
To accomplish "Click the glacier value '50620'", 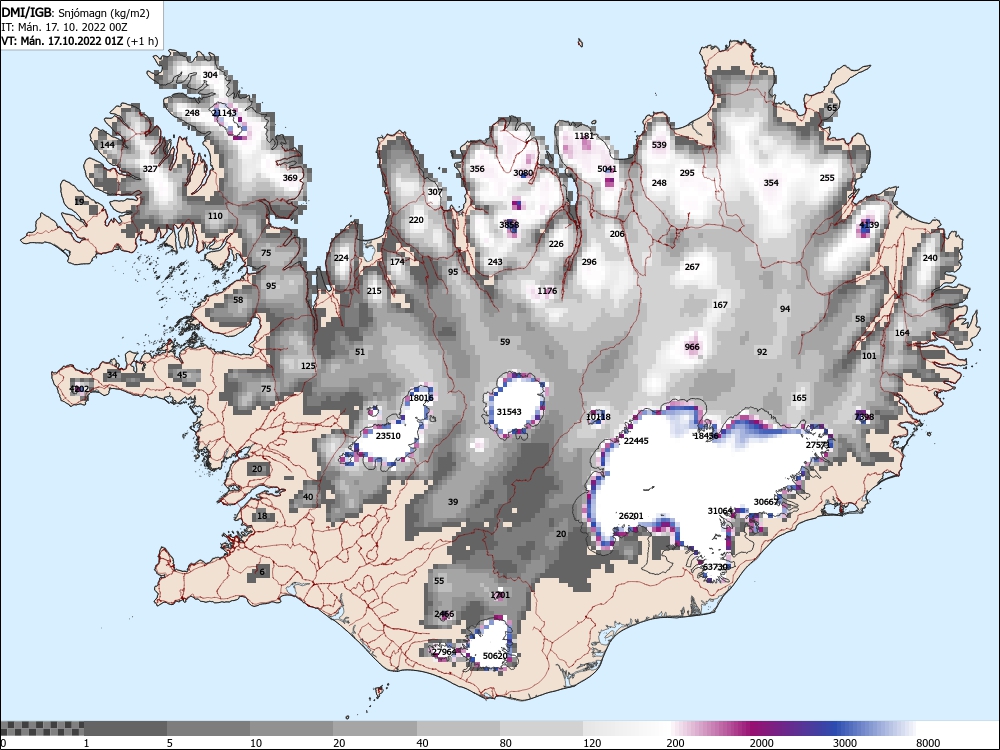I will click(x=495, y=656).
